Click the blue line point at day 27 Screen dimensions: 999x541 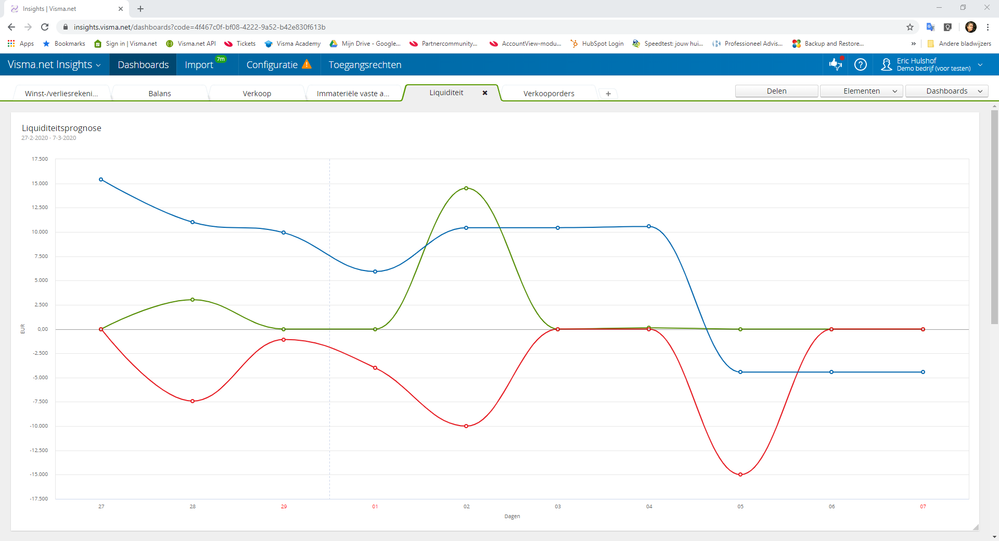pos(101,180)
